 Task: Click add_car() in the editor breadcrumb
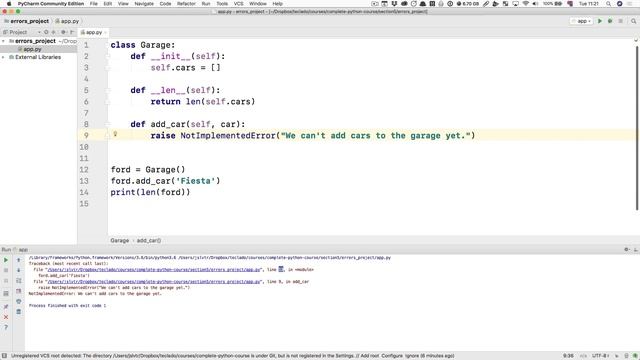[149, 240]
